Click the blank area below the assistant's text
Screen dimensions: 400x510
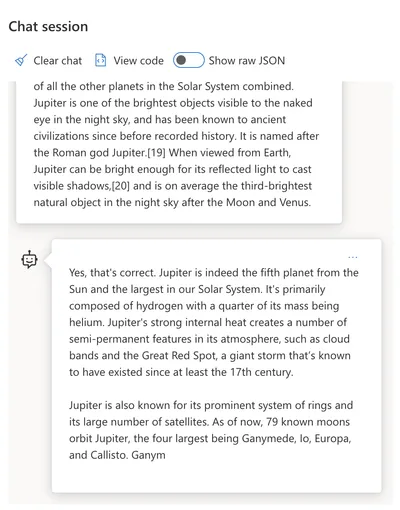pos(217,477)
